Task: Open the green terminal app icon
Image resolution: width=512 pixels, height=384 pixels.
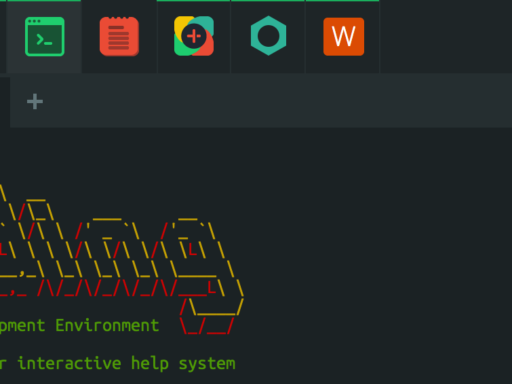Action: [x=45, y=36]
